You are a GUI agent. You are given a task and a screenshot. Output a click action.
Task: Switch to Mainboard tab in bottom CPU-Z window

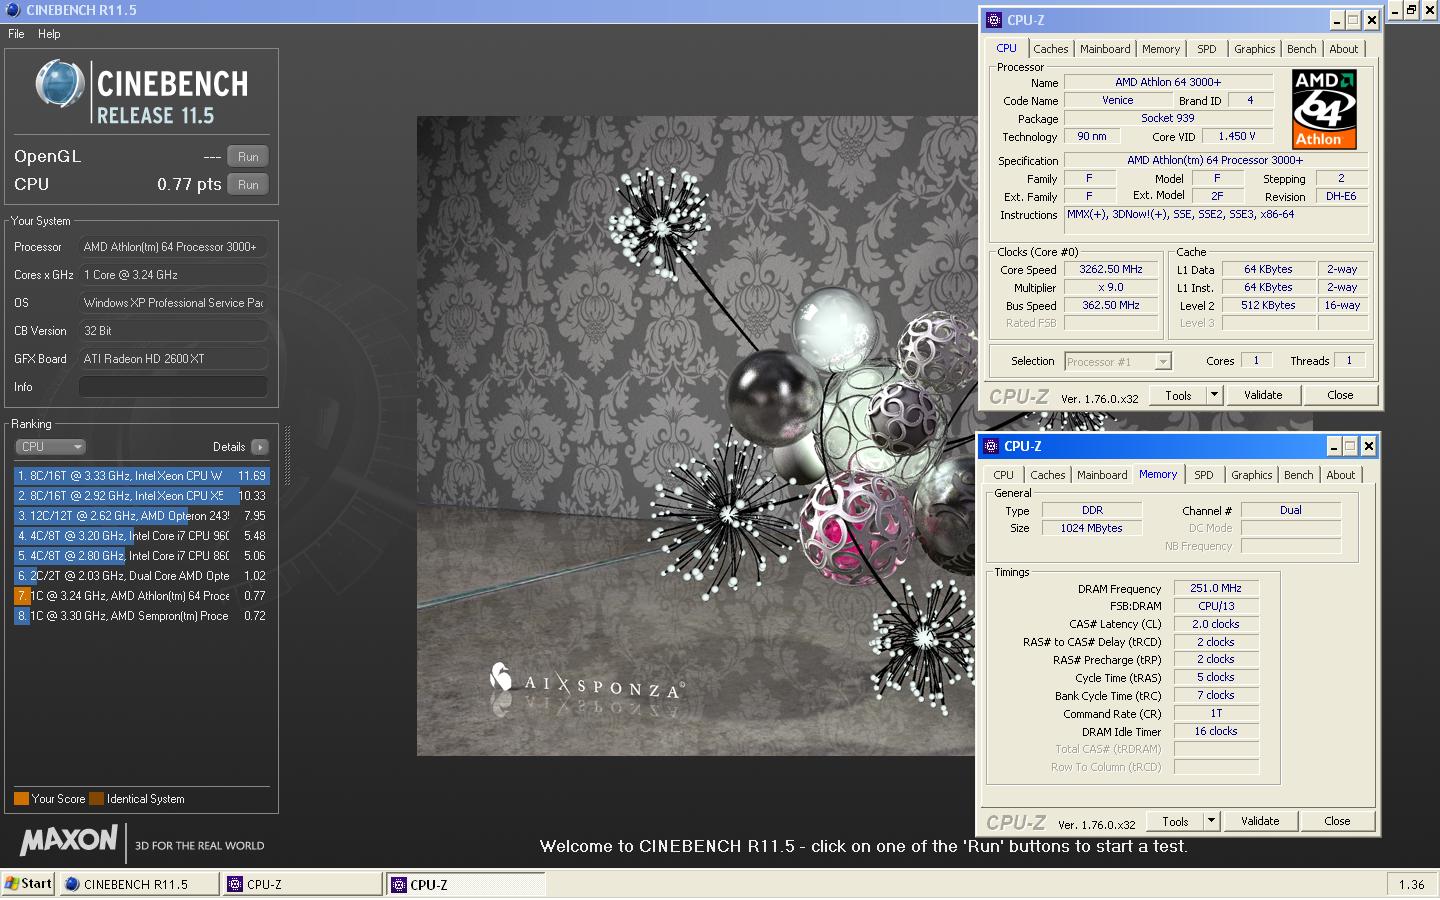[x=1102, y=475]
